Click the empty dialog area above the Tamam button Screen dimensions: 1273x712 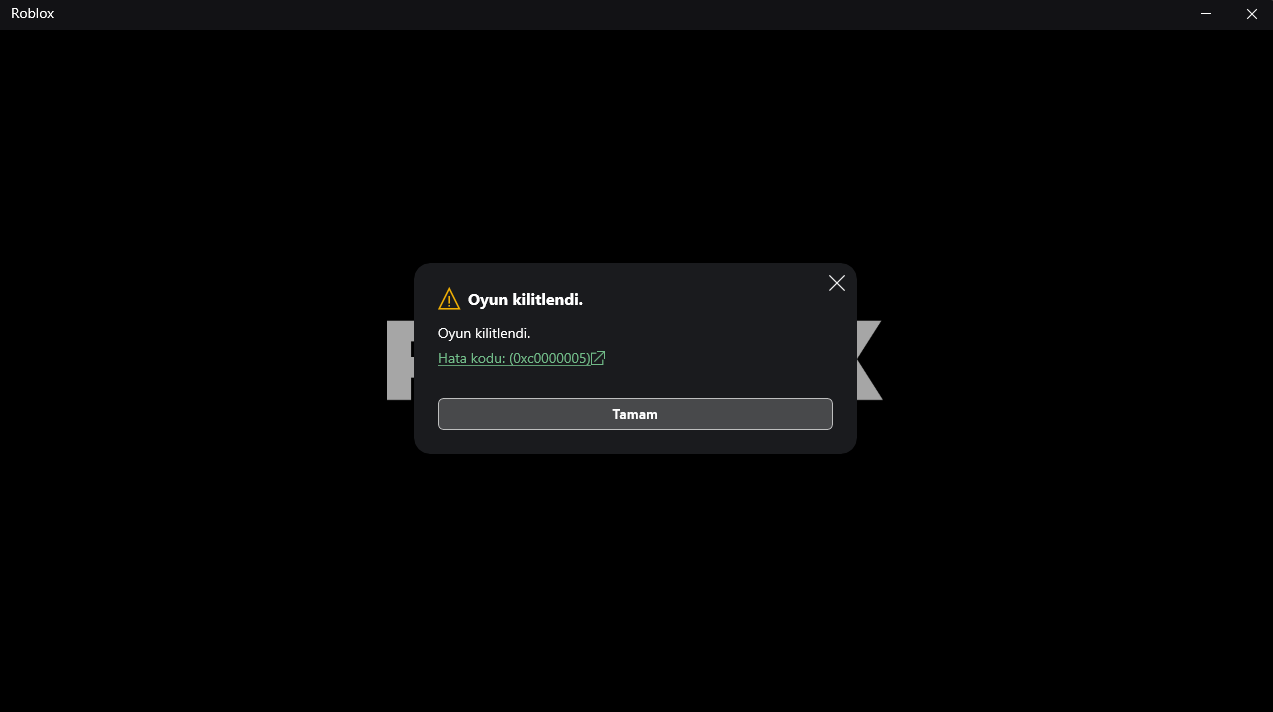(x=635, y=383)
